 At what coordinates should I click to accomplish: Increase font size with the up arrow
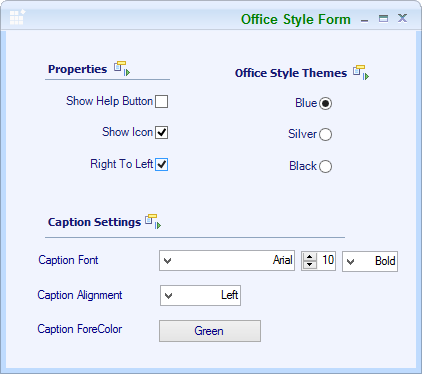310,257
